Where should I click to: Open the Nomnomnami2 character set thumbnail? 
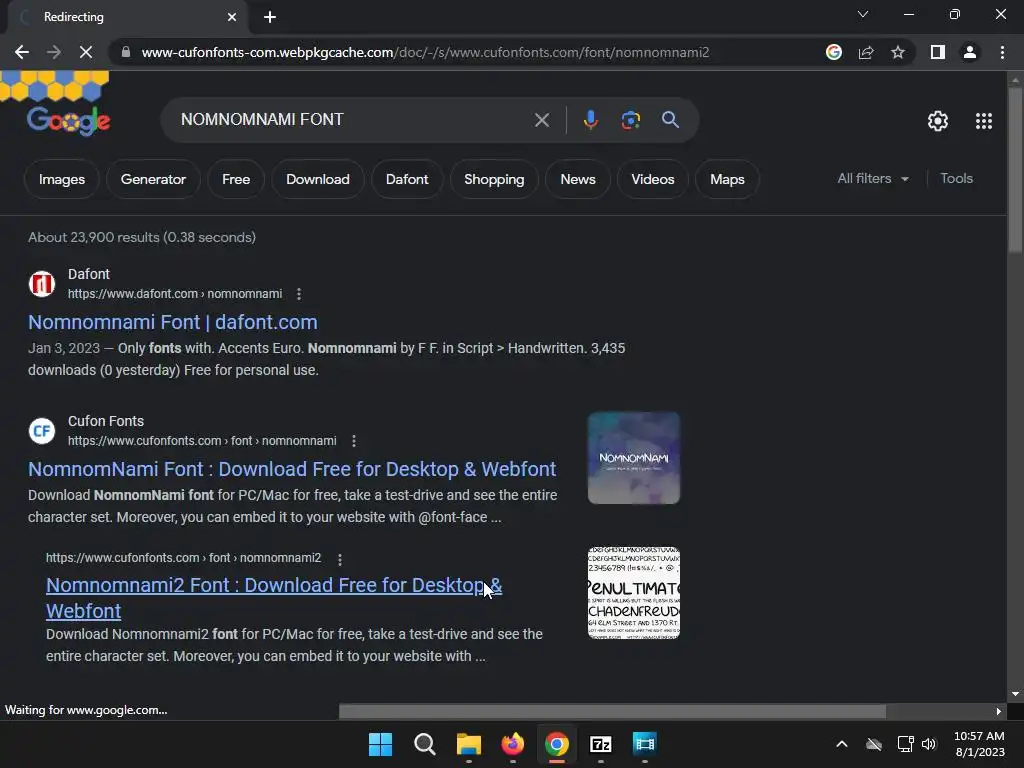pyautogui.click(x=633, y=593)
